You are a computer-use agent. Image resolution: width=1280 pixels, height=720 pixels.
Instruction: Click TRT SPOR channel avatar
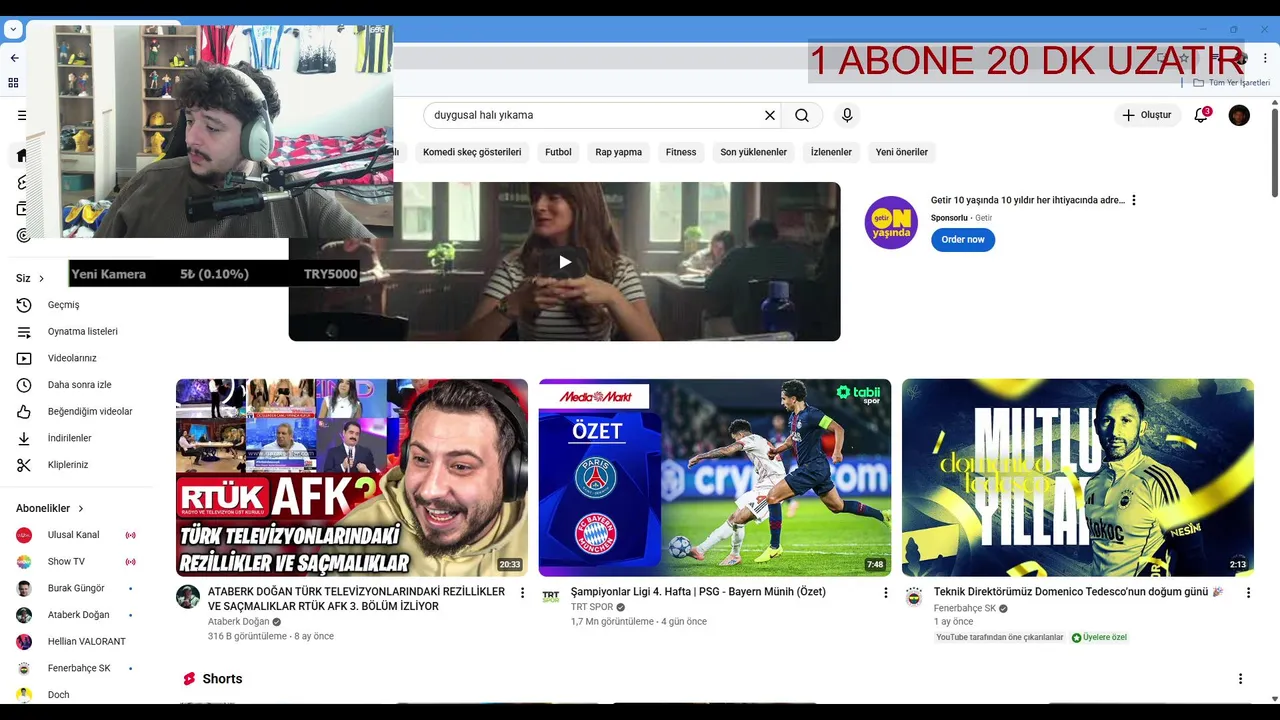coord(551,597)
